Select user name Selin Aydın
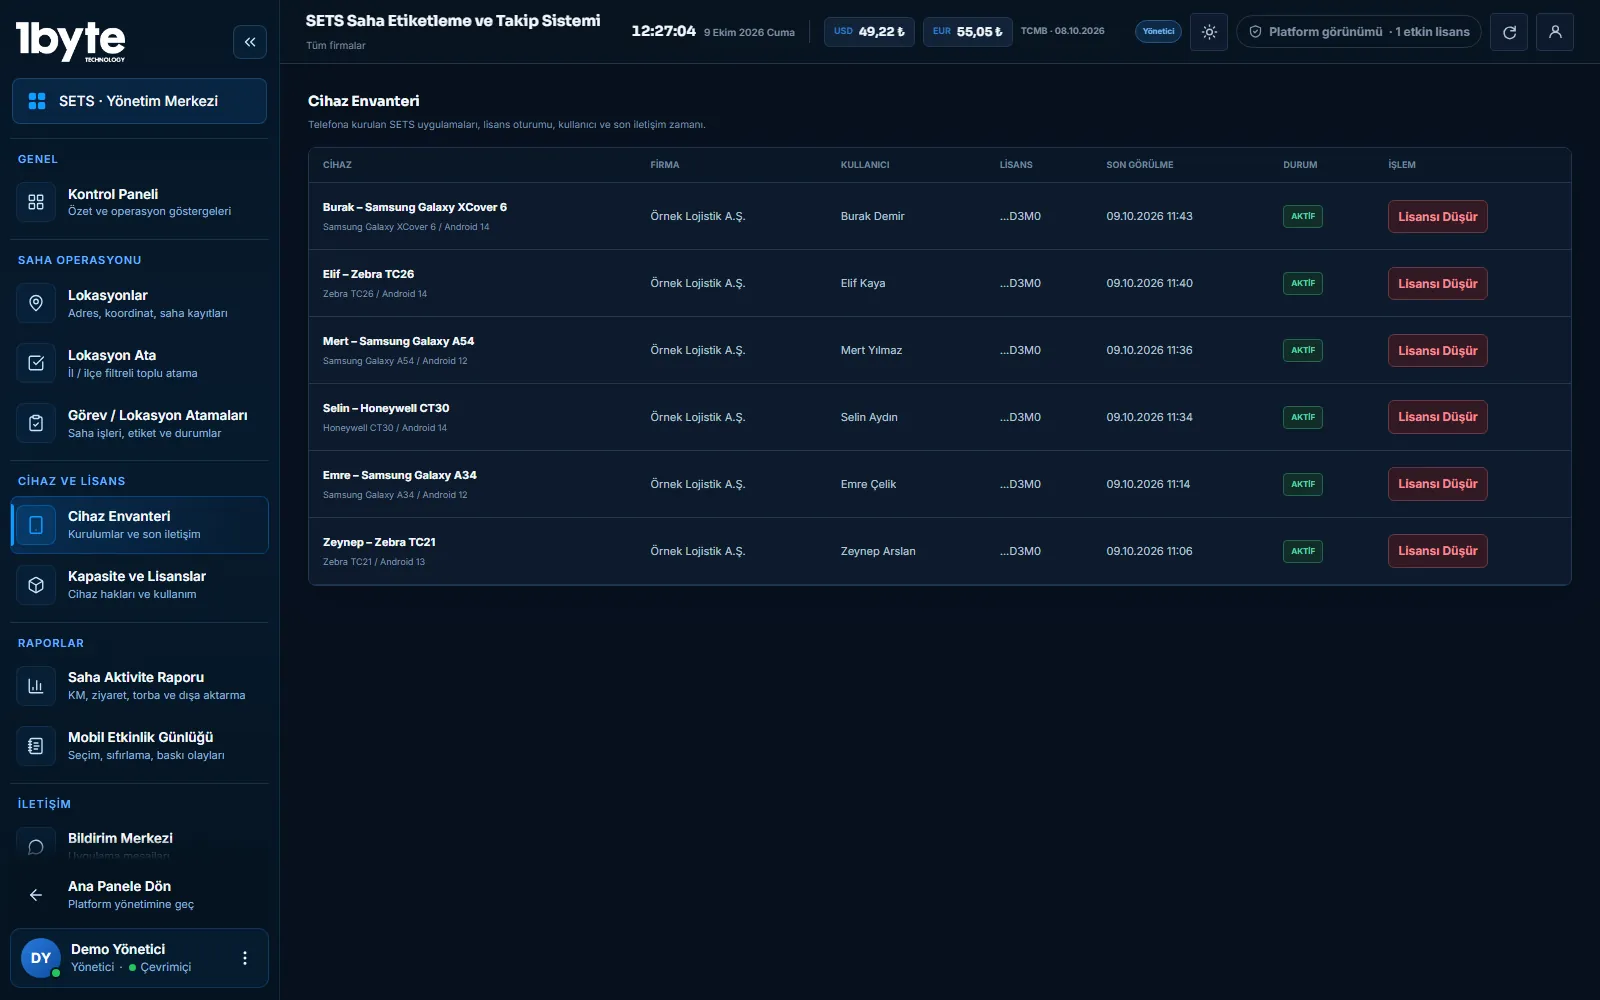This screenshot has width=1600, height=1000. 869,417
